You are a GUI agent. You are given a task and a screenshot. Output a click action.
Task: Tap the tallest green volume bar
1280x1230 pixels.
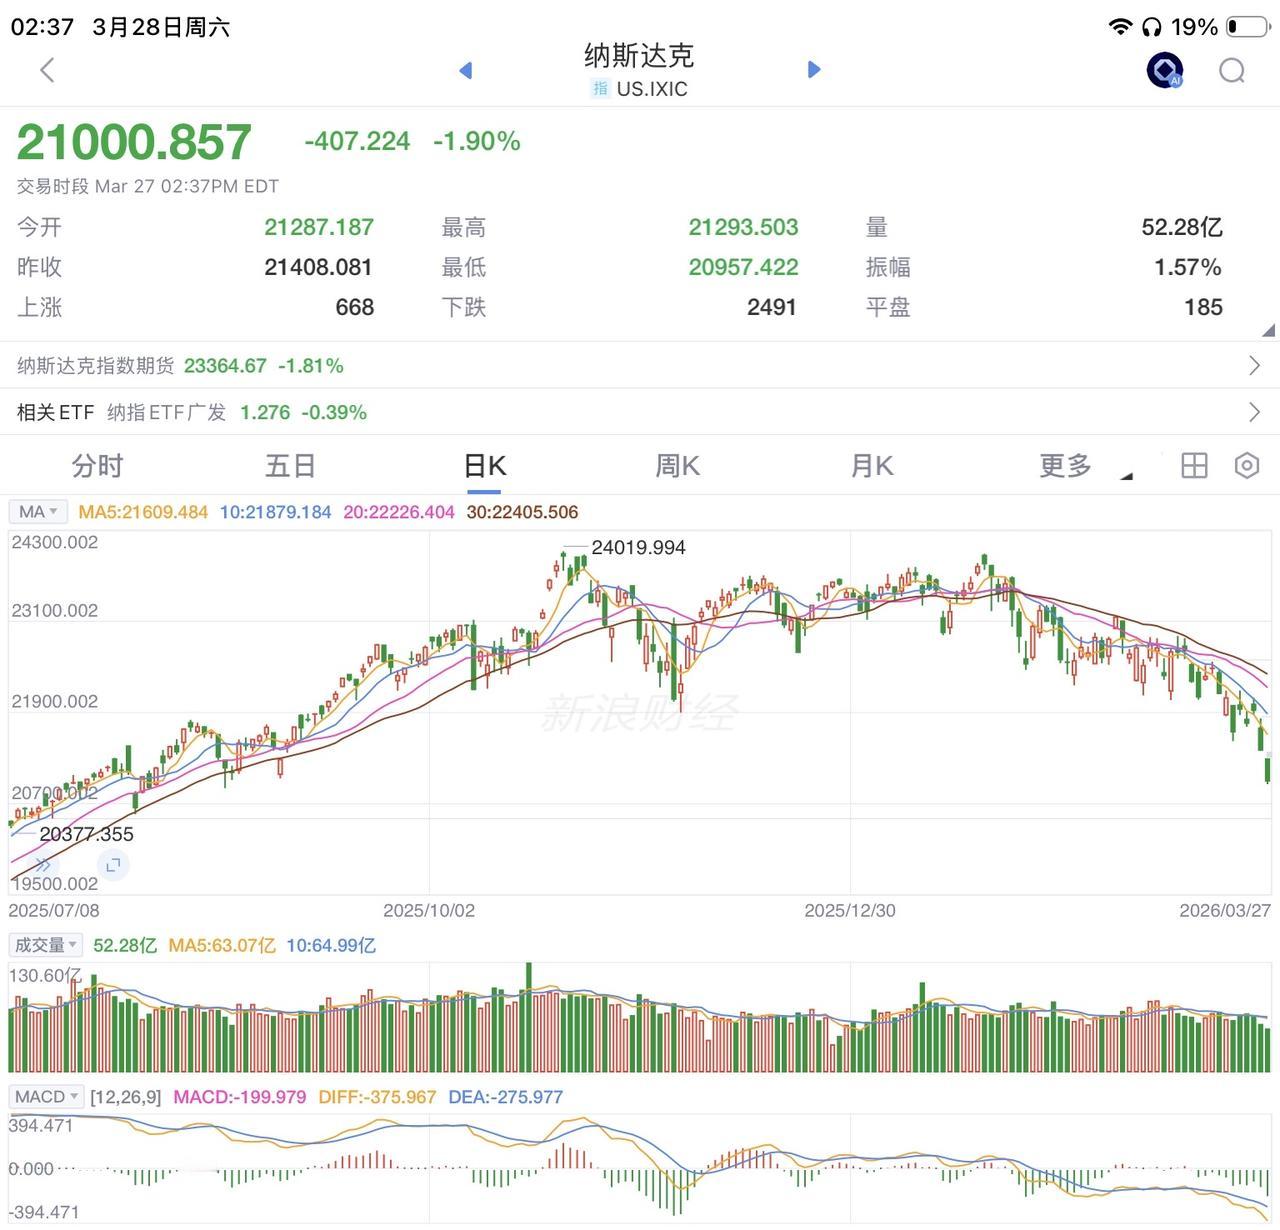(529, 1017)
